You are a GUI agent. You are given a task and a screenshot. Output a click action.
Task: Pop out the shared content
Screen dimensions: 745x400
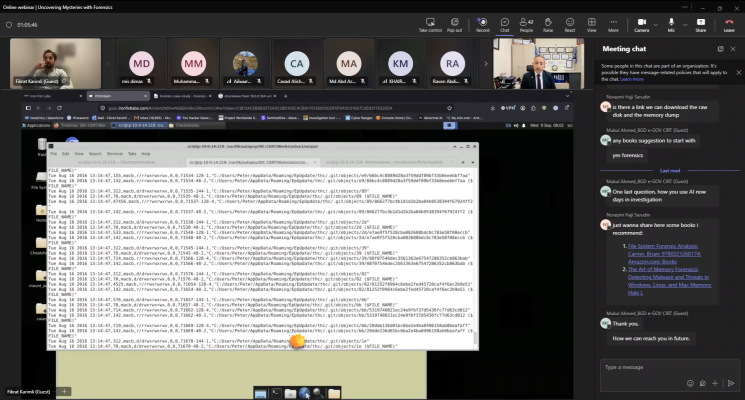pyautogui.click(x=454, y=25)
